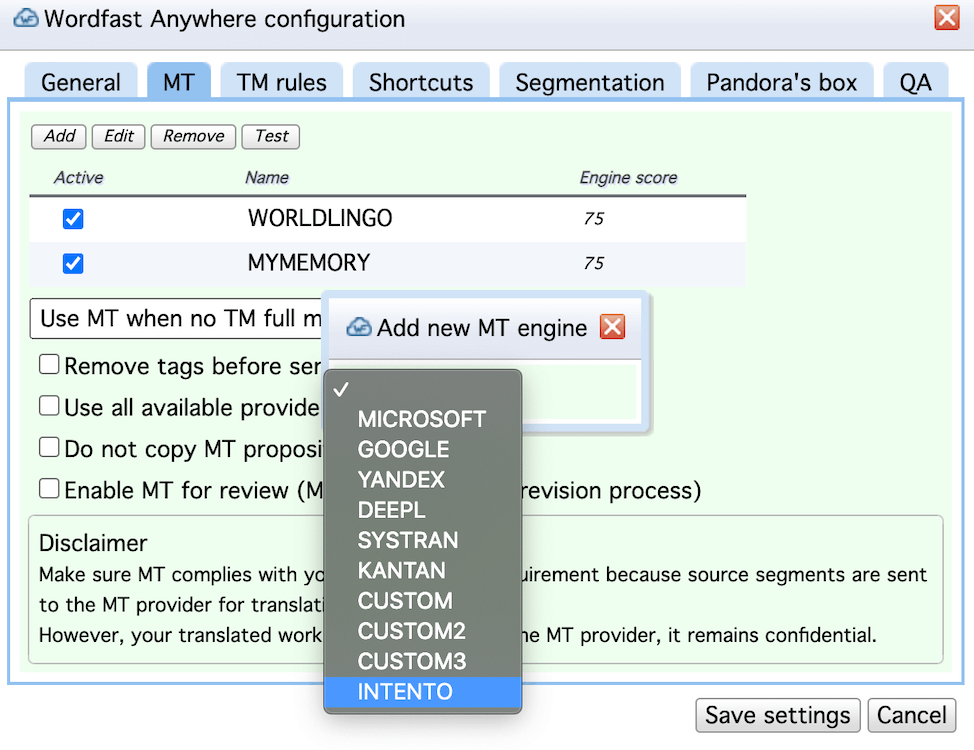Pick YANDEX in the engine dropdown
The image size is (974, 750).
tap(422, 480)
